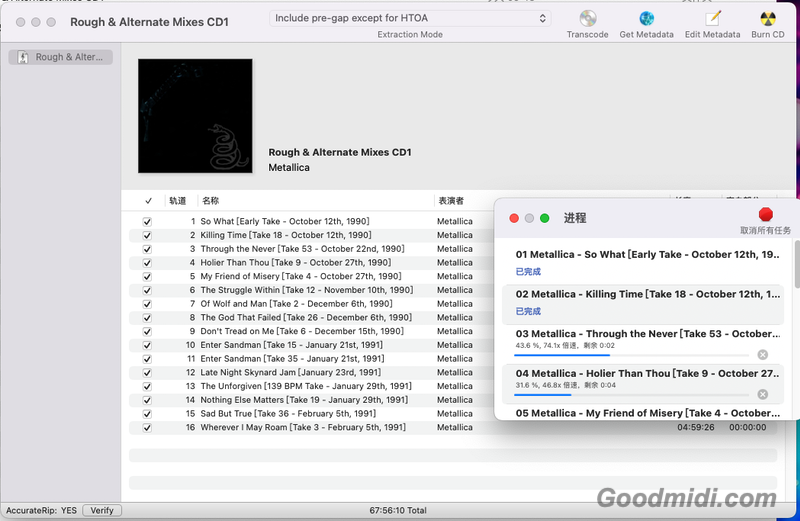Sort by the 轨道 column header

pos(178,201)
